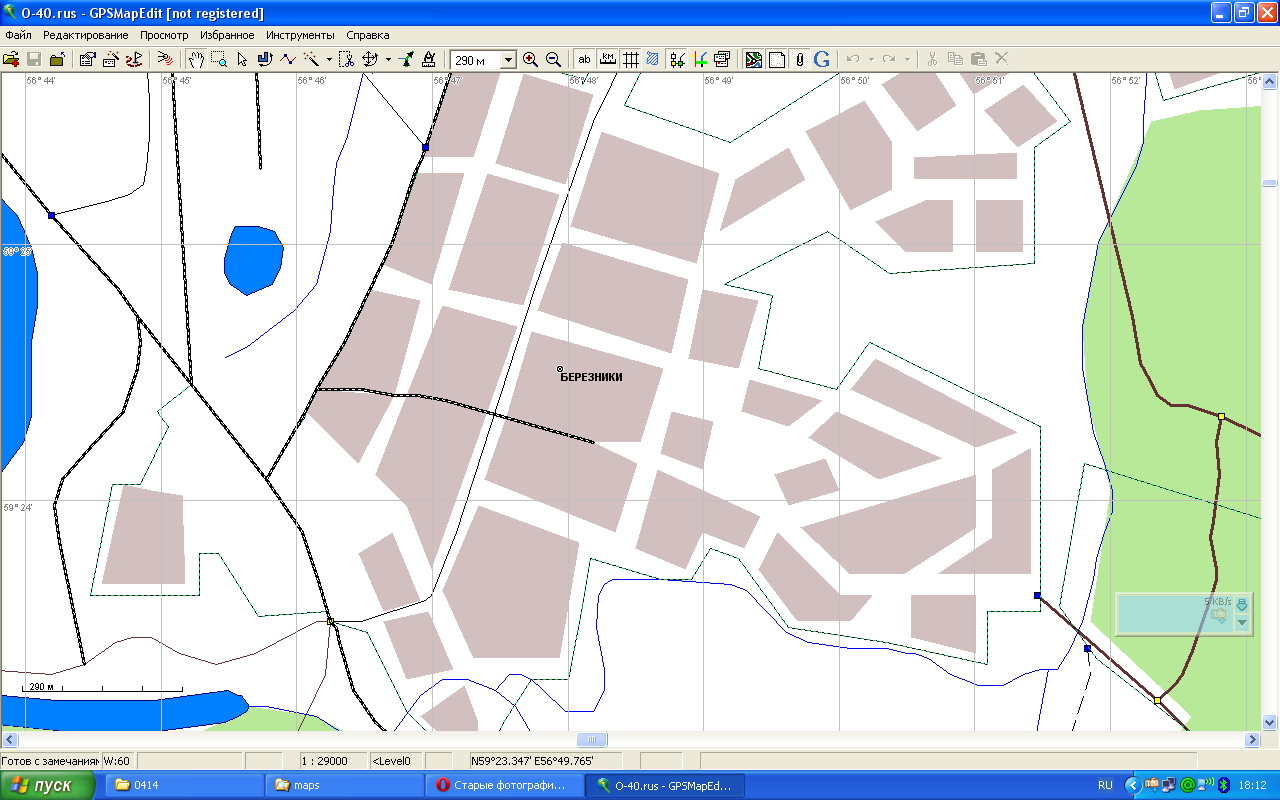1280x800 pixels.
Task: Expand the 290 м scale dropdown
Action: pyautogui.click(x=508, y=60)
